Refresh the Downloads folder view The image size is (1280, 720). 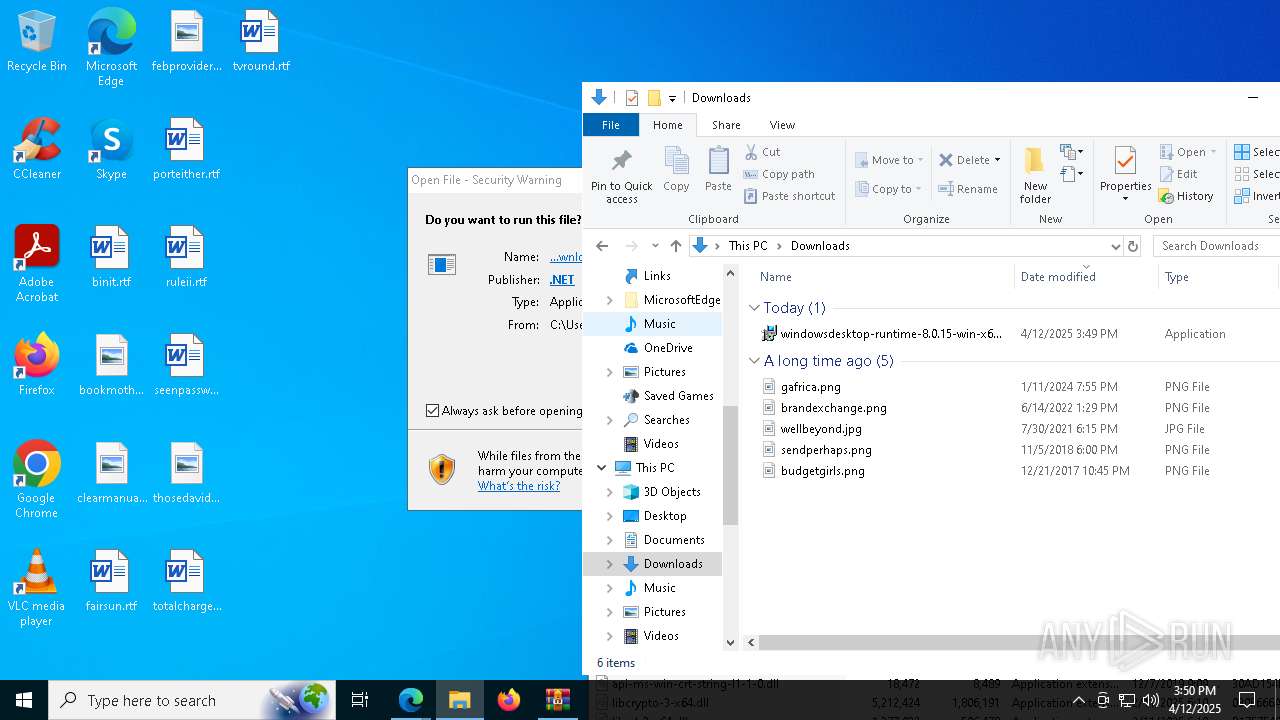click(1133, 246)
